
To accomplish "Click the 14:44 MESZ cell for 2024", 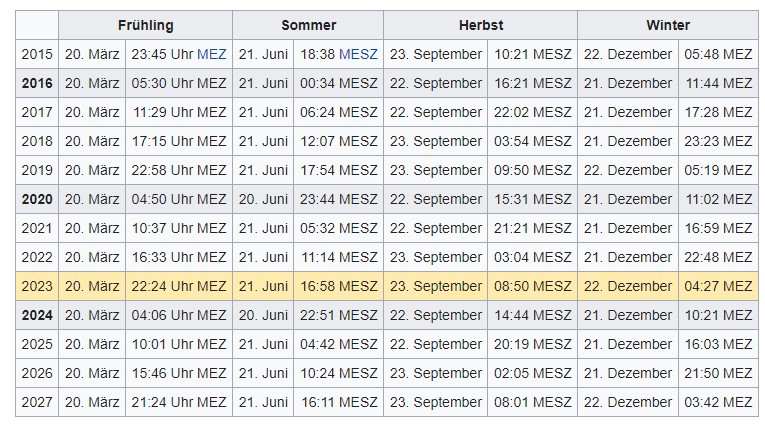I will click(532, 315).
